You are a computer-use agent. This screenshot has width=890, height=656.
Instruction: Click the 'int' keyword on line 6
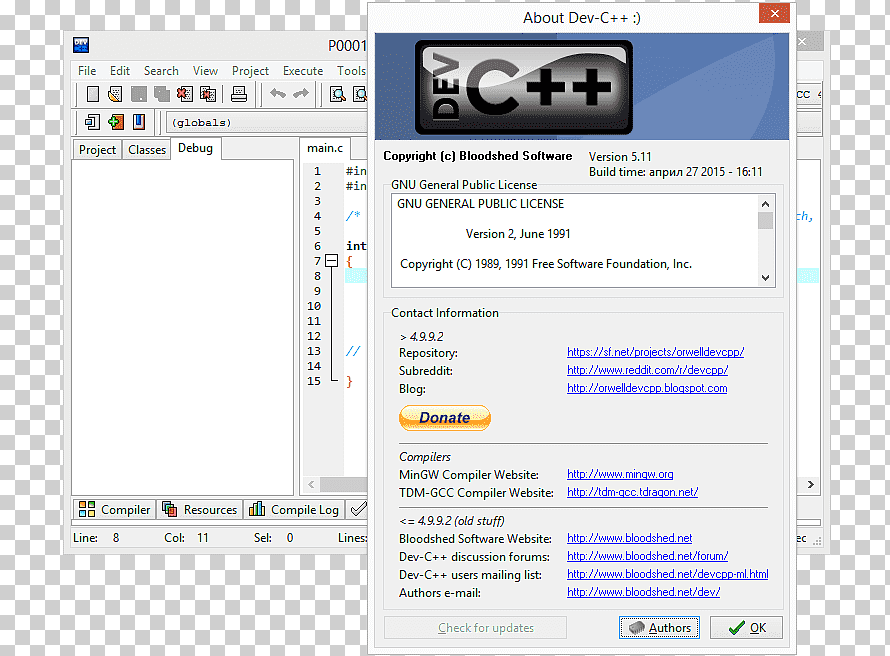pos(356,246)
